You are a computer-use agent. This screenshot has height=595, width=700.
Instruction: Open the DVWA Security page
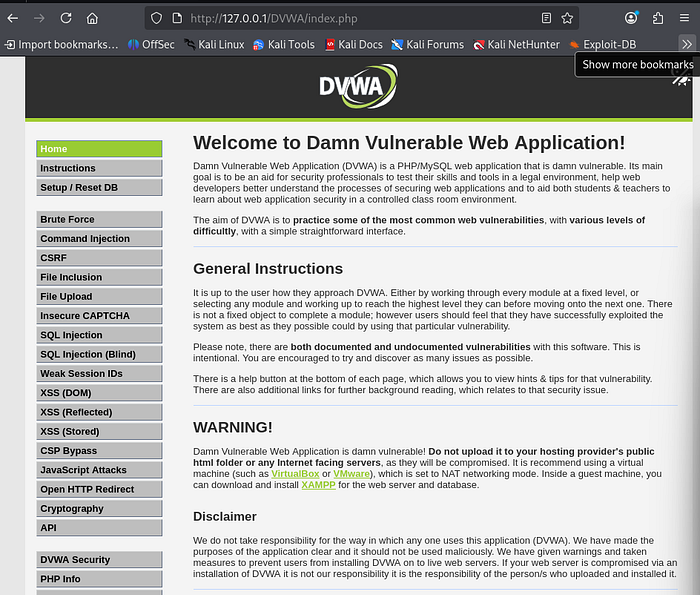pos(99,559)
